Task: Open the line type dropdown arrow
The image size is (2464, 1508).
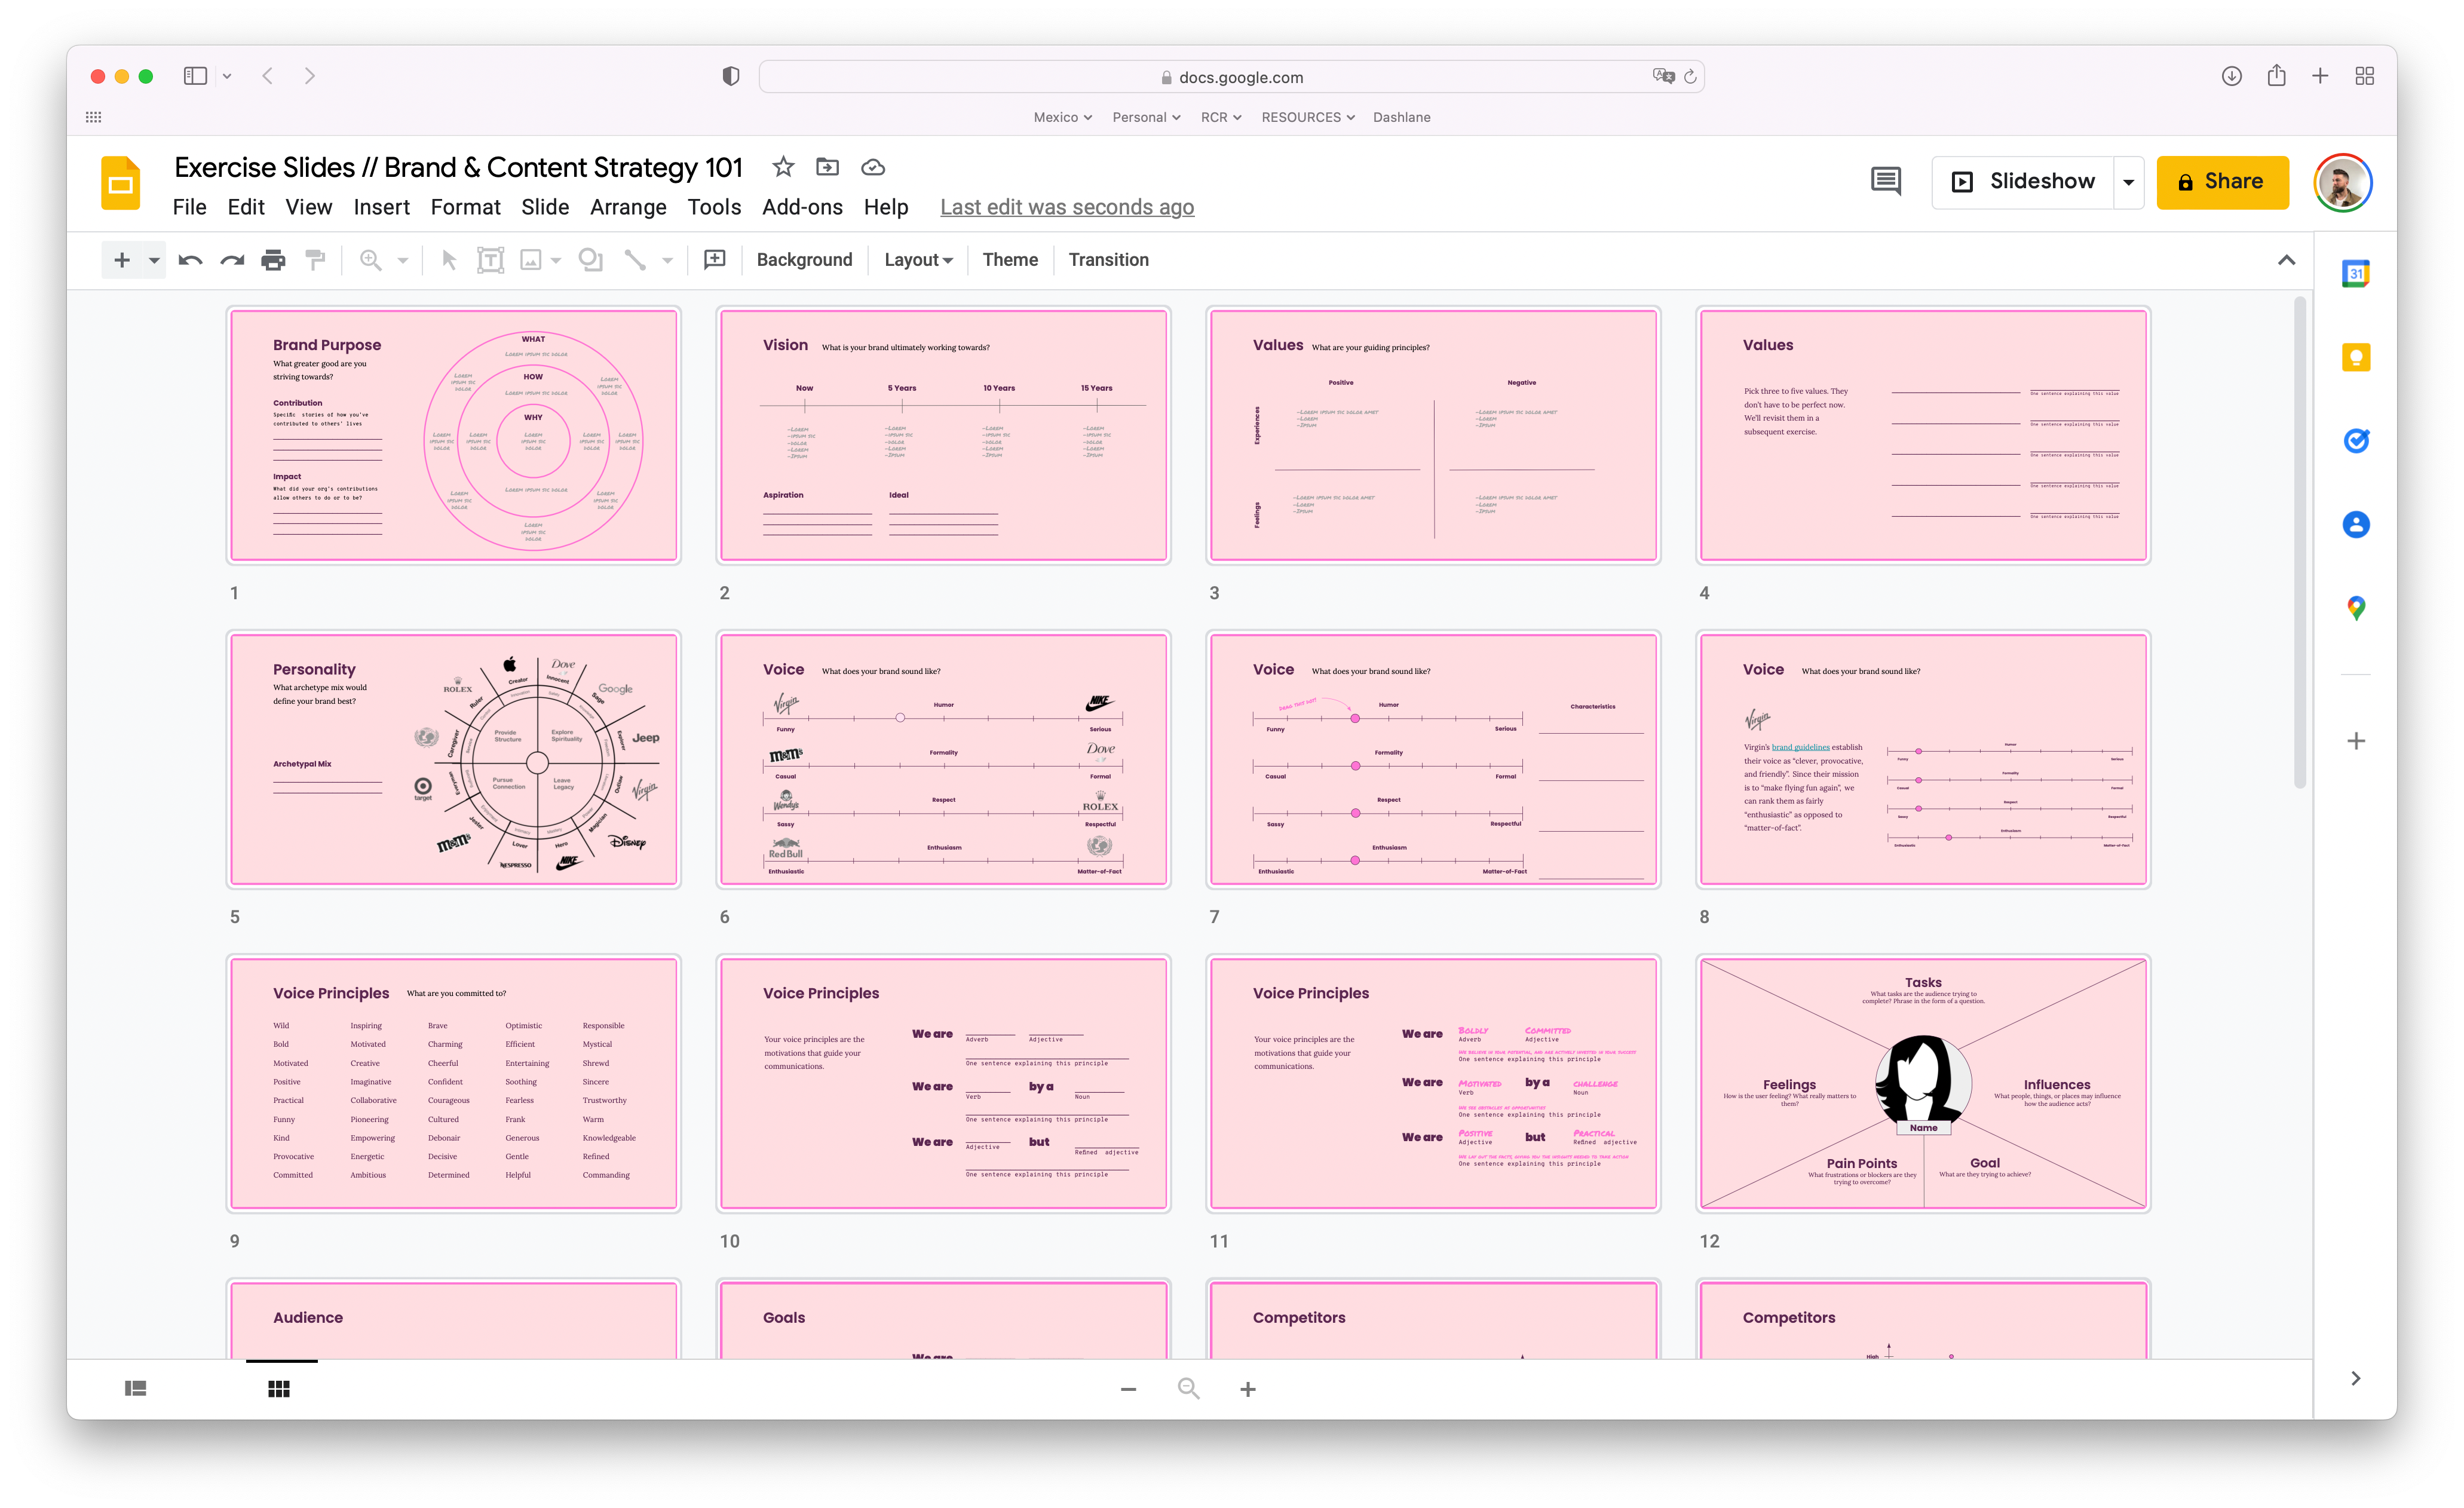Action: click(667, 260)
